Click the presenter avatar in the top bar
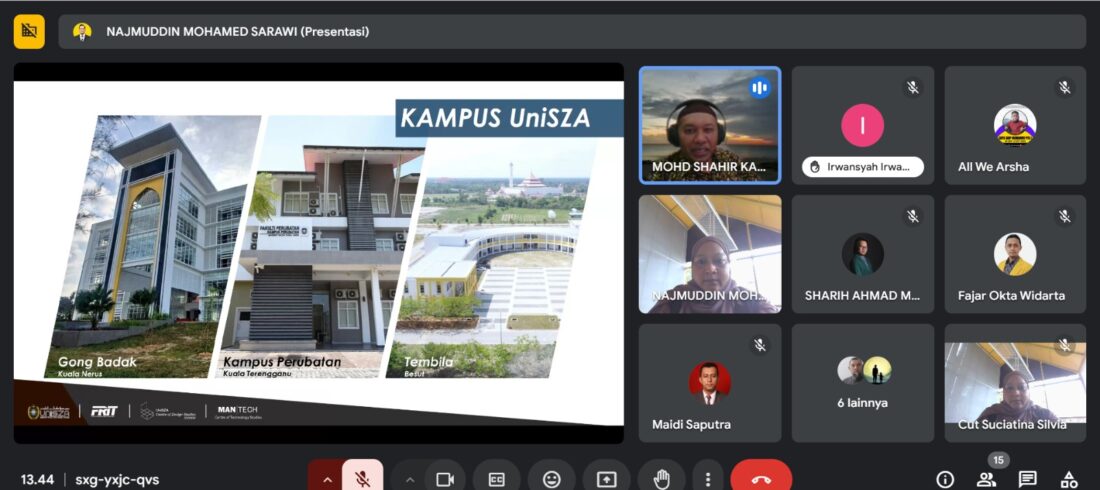Viewport: 1100px width, 490px height. [x=82, y=32]
